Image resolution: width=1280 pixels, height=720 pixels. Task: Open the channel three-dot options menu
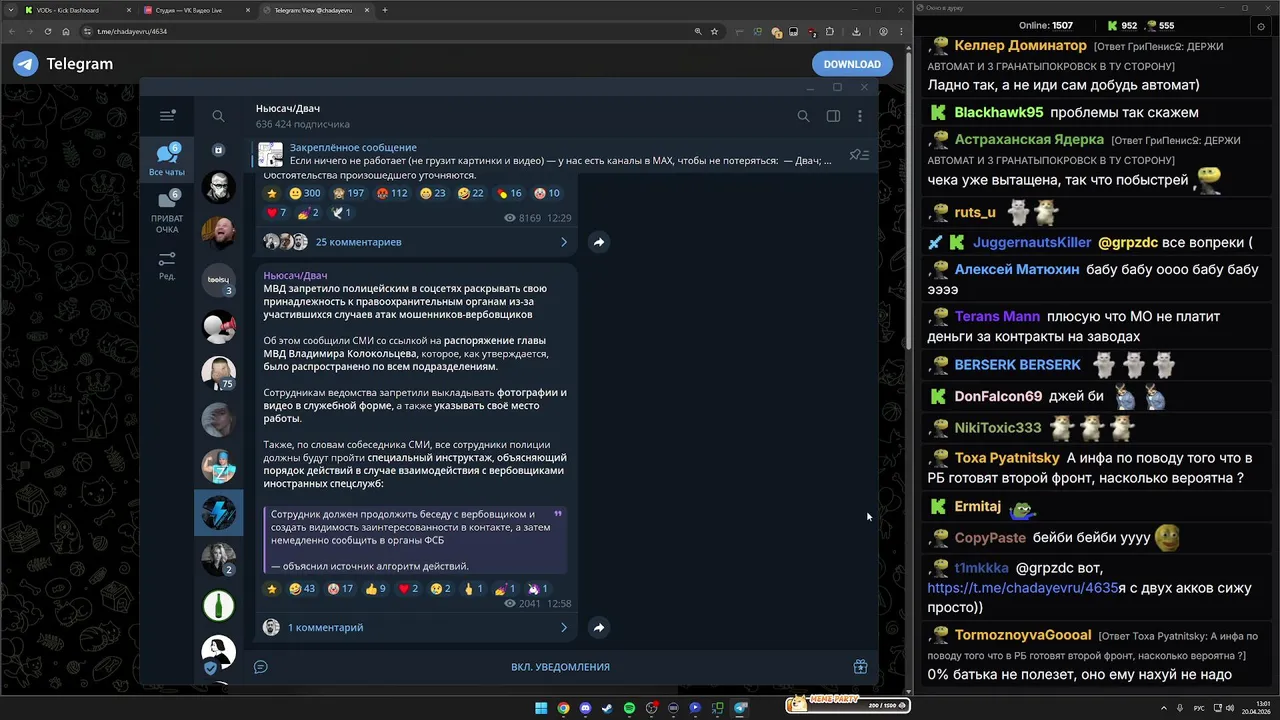coord(860,116)
